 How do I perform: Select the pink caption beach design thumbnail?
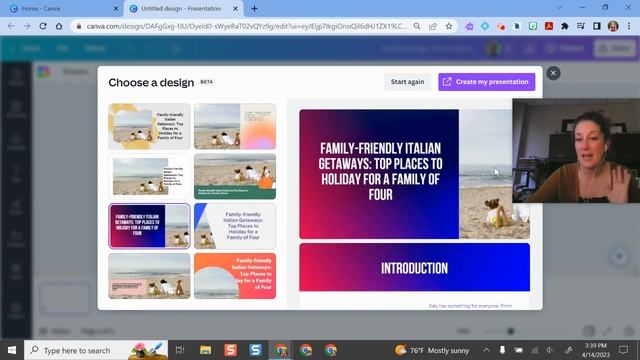point(149,276)
